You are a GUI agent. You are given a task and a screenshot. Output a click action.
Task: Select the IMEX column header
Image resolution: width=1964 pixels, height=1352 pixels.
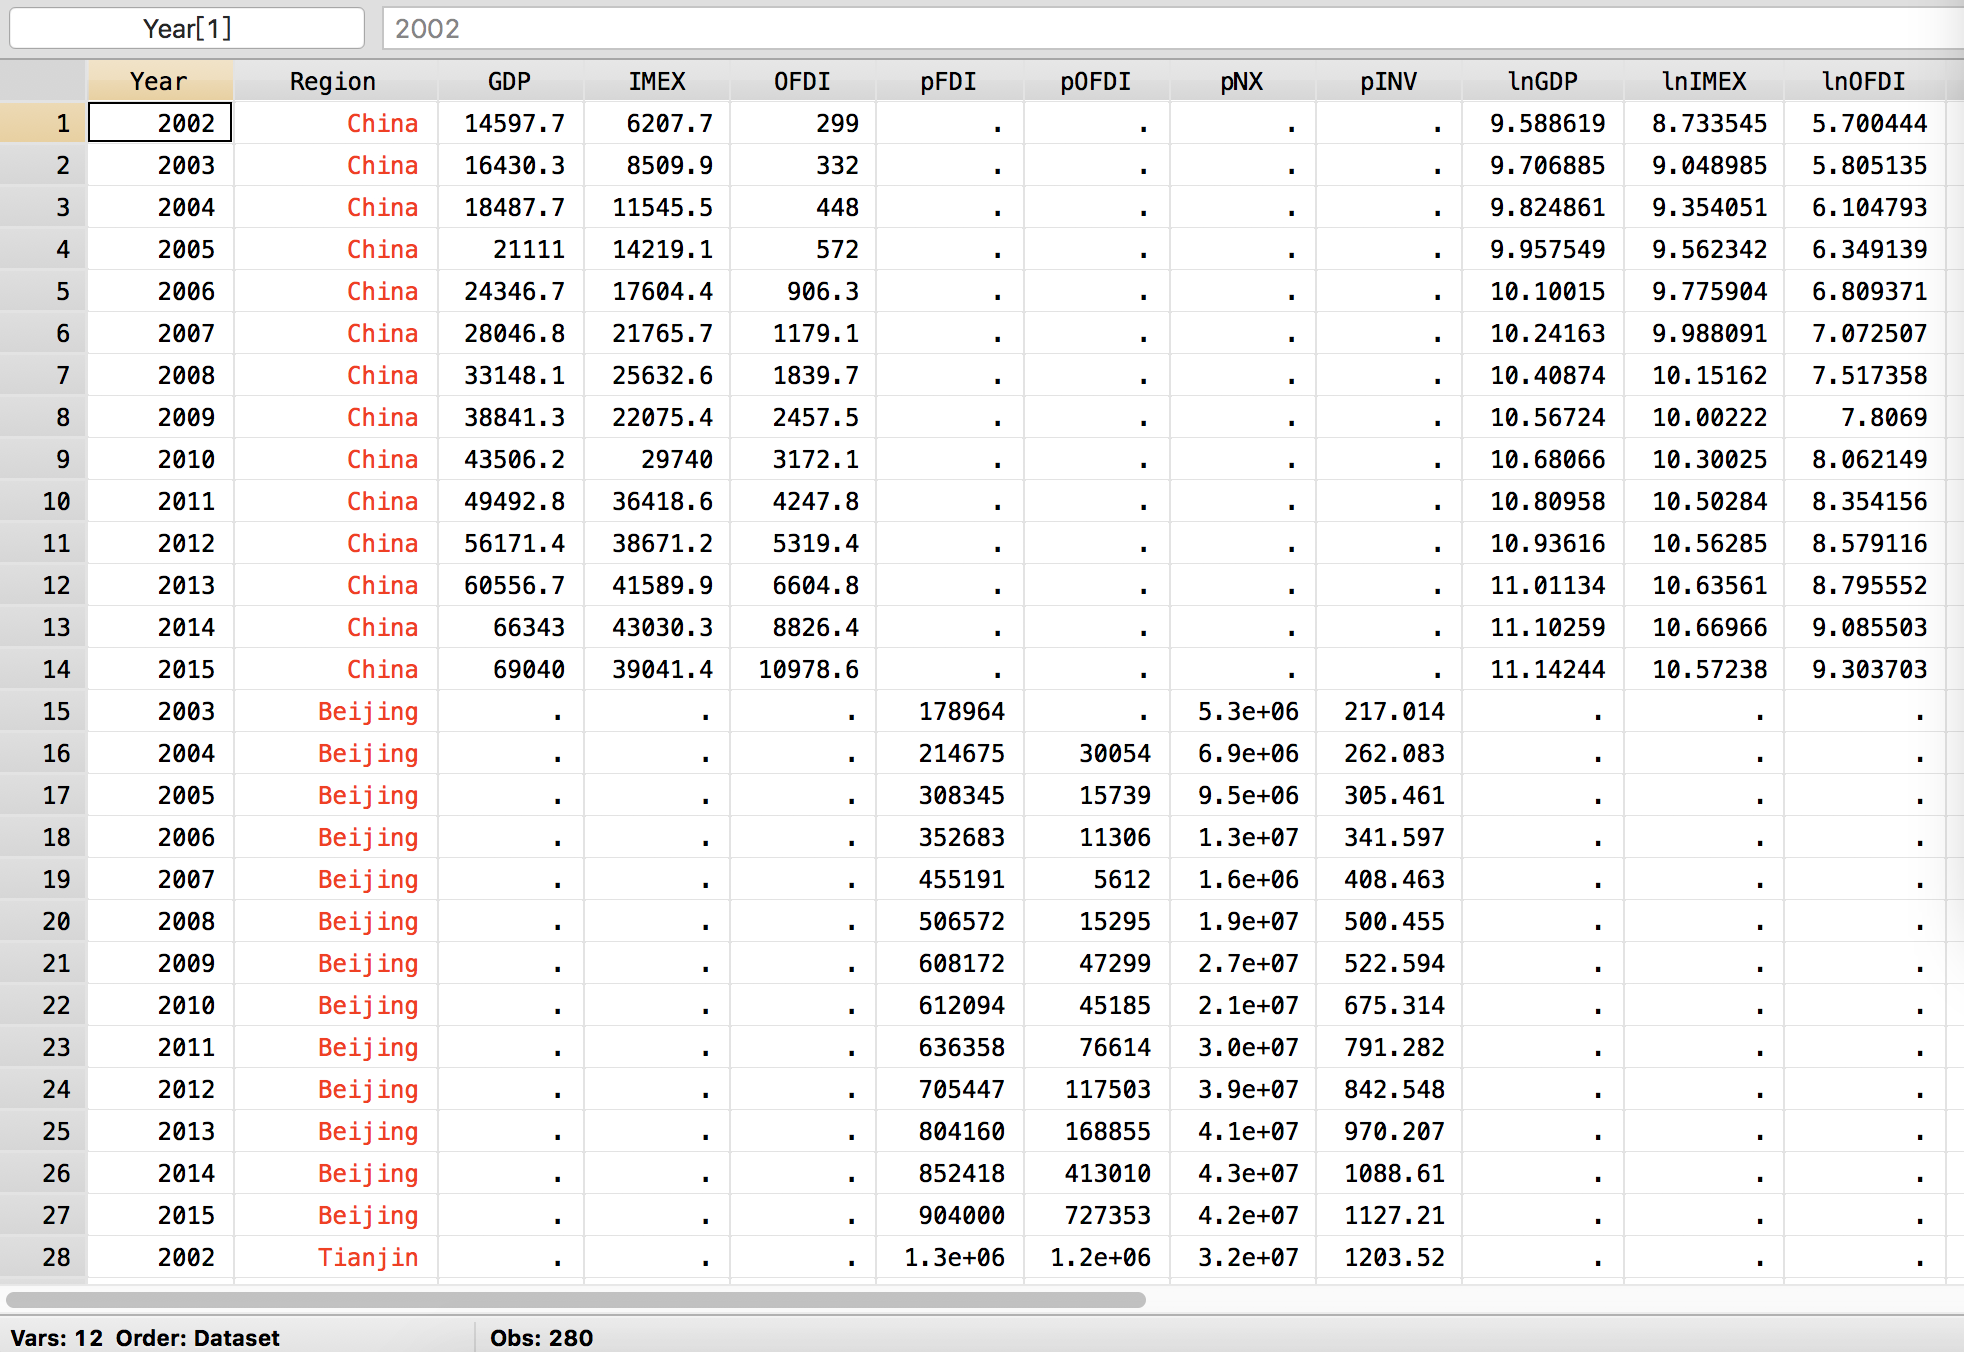point(657,81)
